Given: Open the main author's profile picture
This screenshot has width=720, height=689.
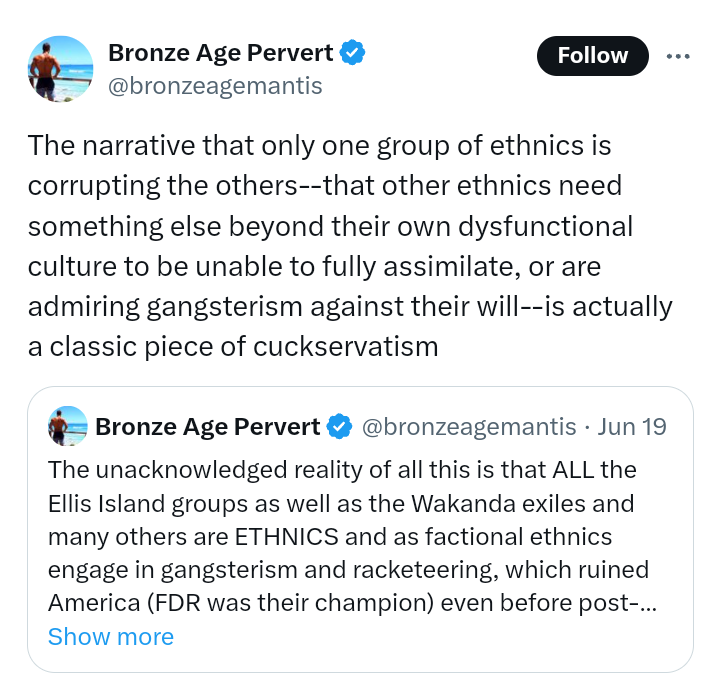Looking at the screenshot, I should click(60, 68).
